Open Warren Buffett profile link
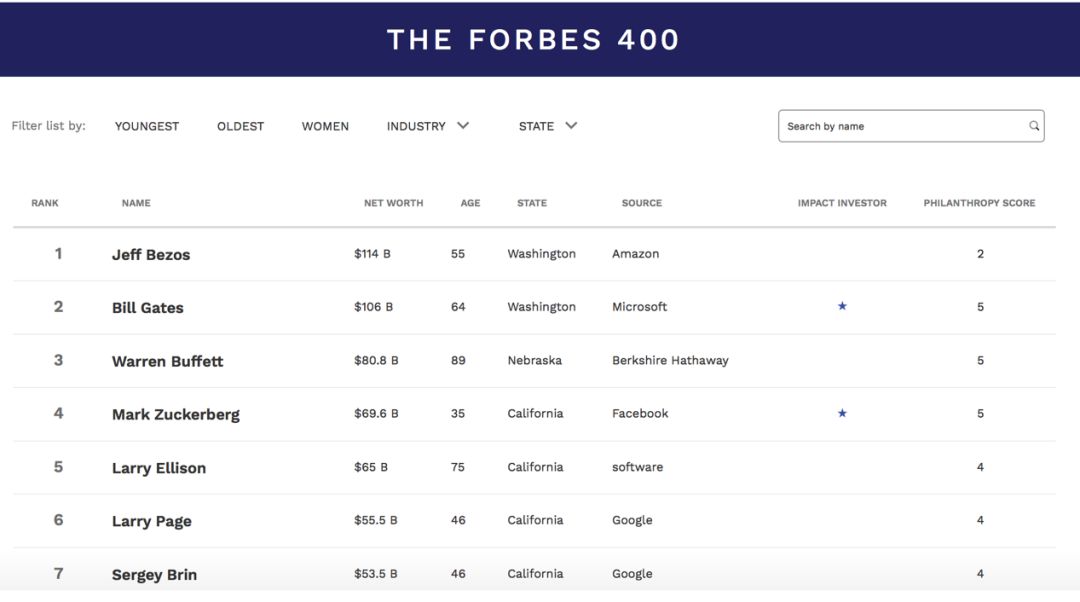This screenshot has height=602, width=1080. coord(167,361)
